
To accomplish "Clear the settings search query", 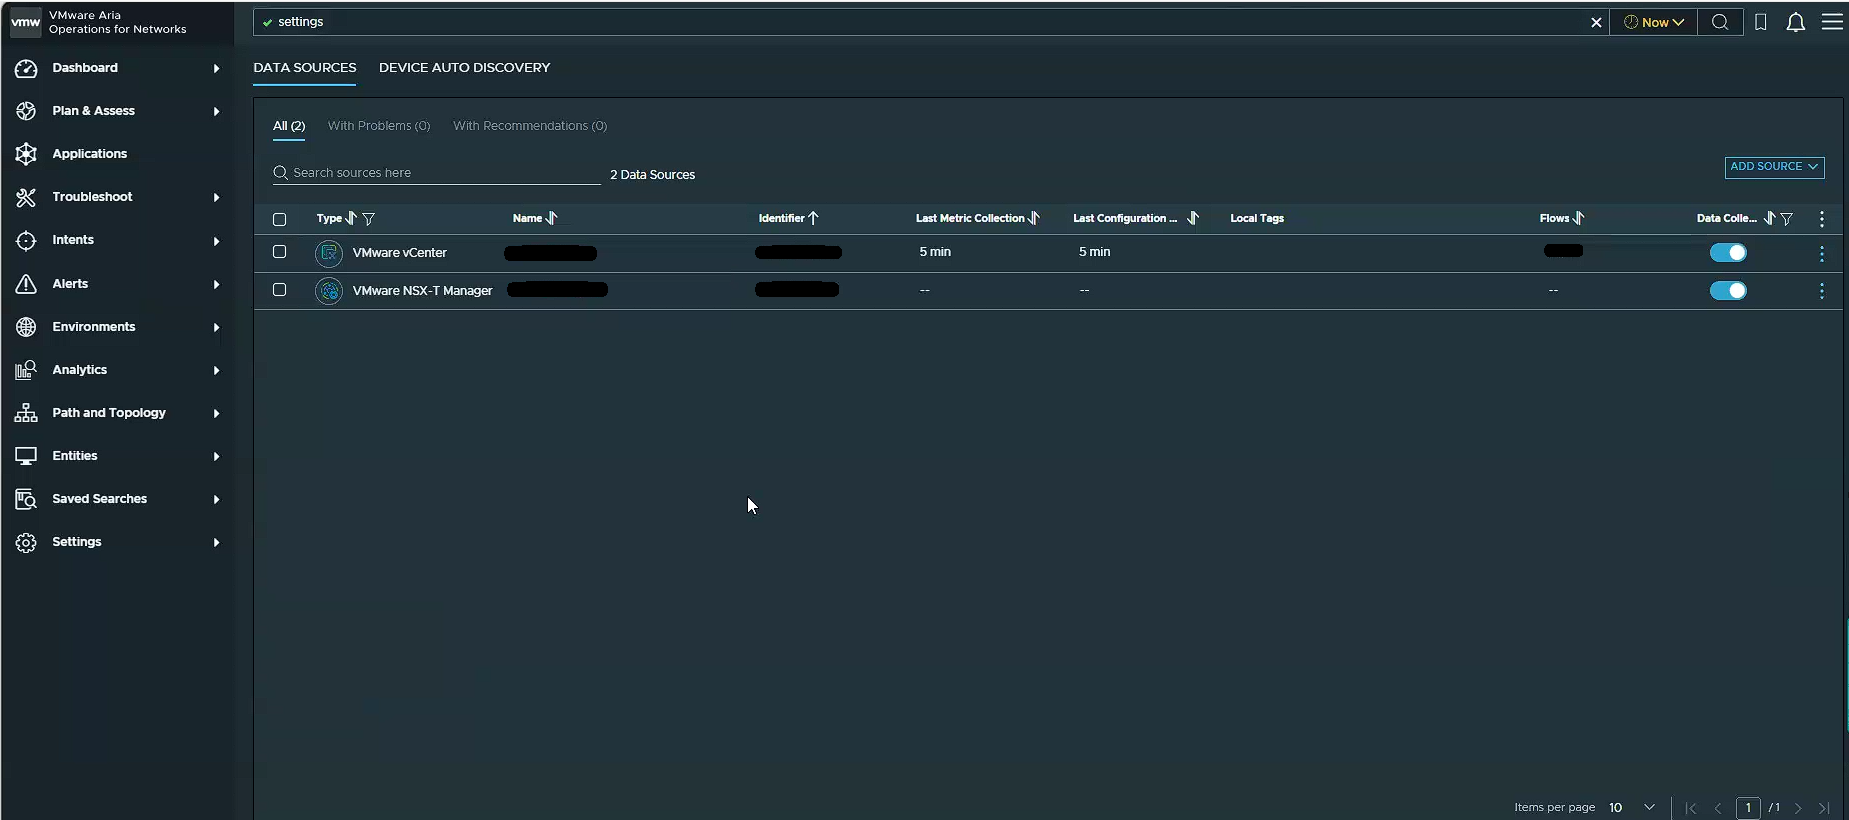I will pyautogui.click(x=1596, y=22).
